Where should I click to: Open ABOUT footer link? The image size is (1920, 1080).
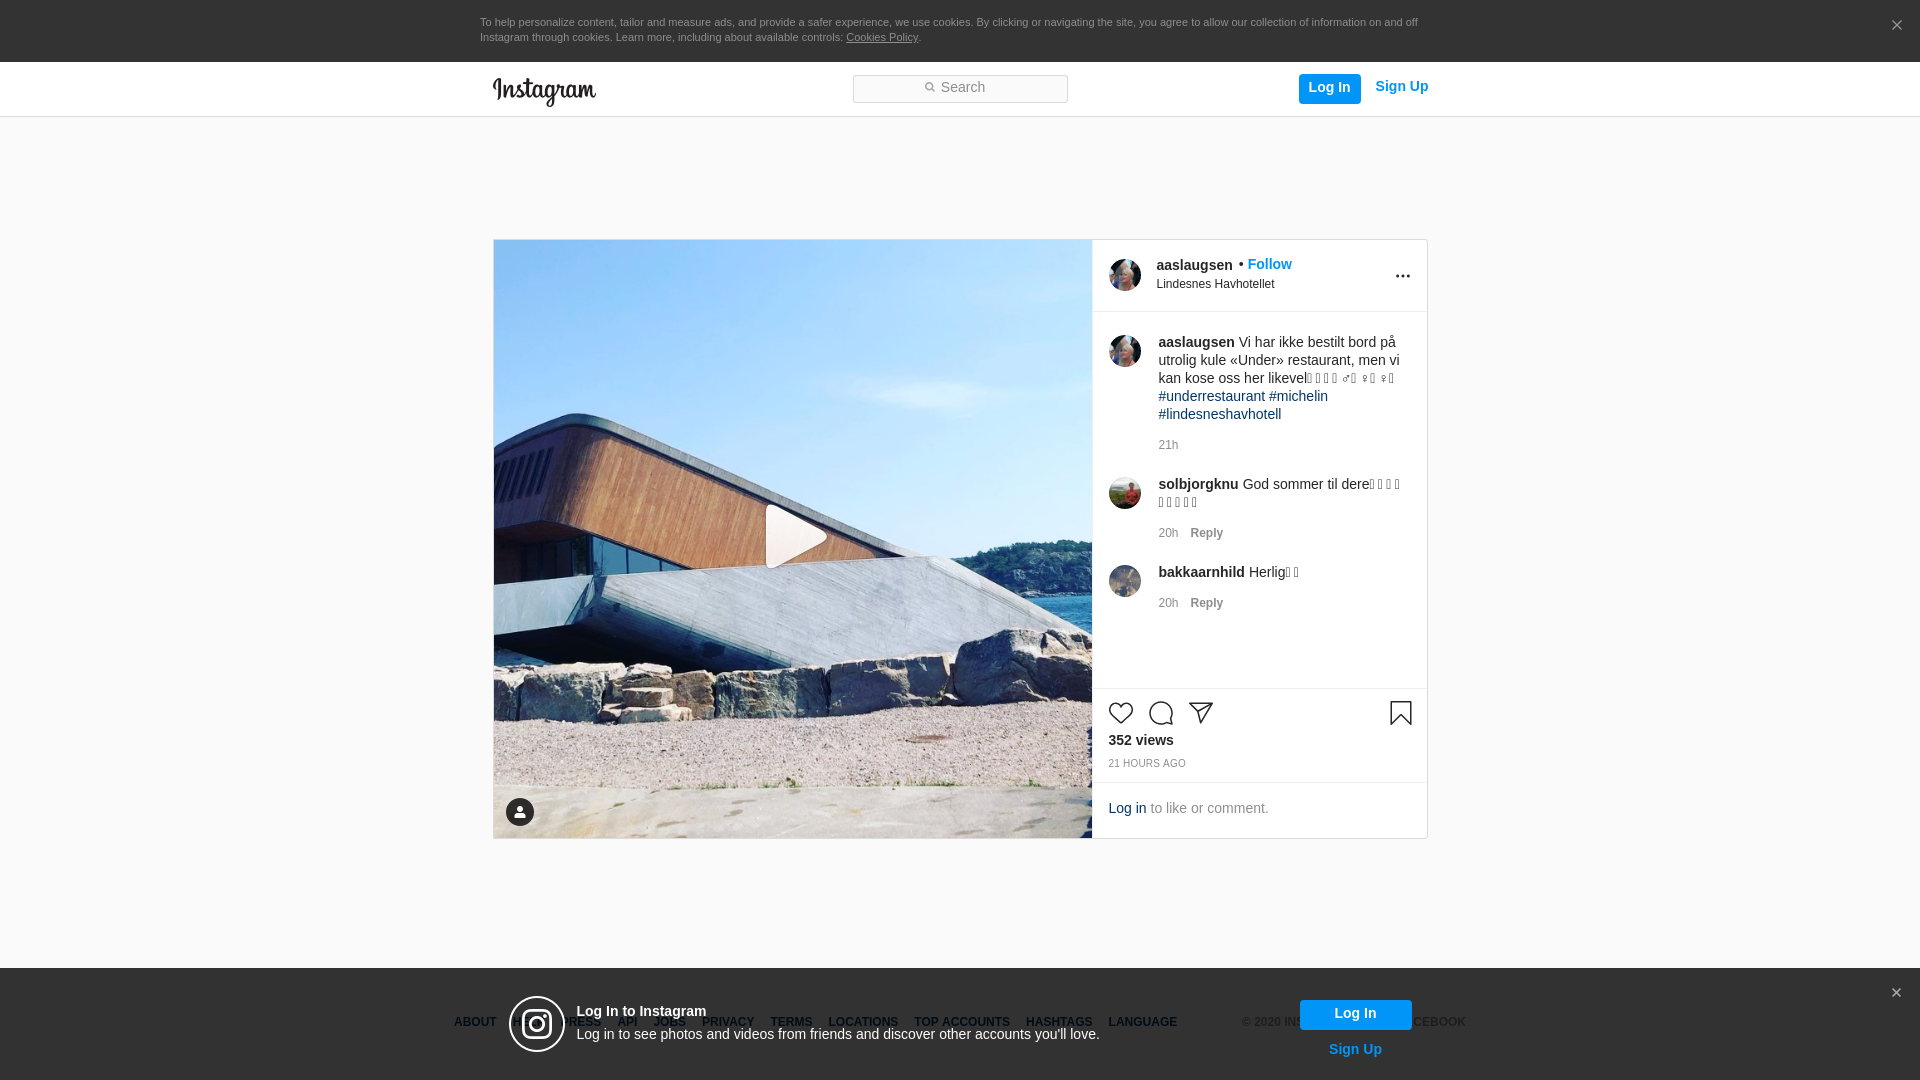tap(475, 1022)
